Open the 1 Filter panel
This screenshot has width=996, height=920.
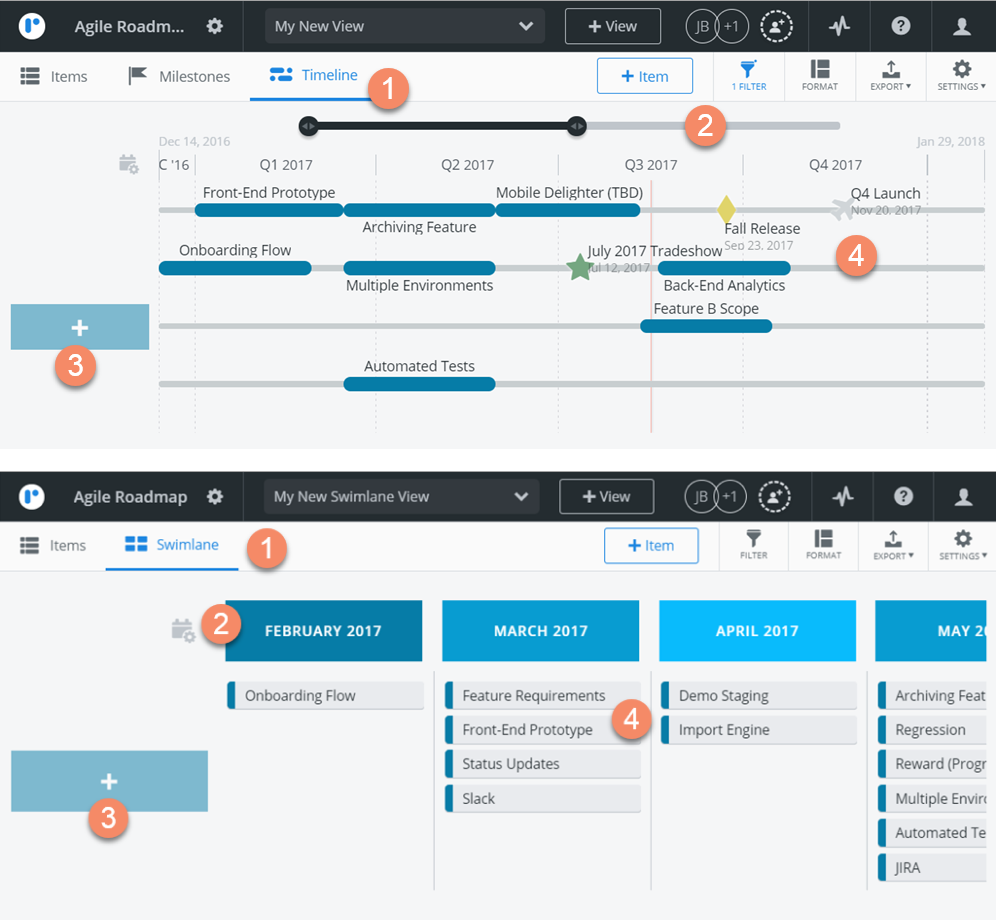pyautogui.click(x=748, y=76)
